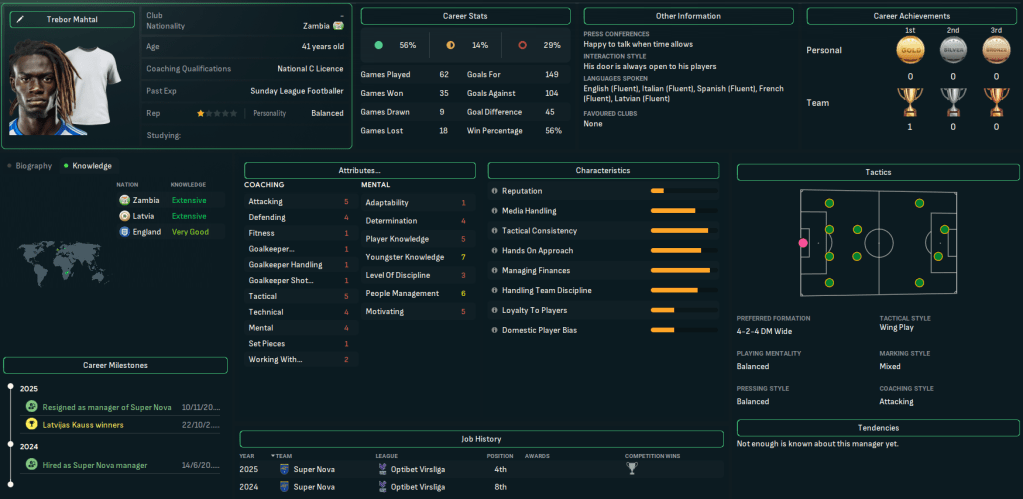Open the Career Stats panel header
This screenshot has width=1023, height=499.
(465, 16)
